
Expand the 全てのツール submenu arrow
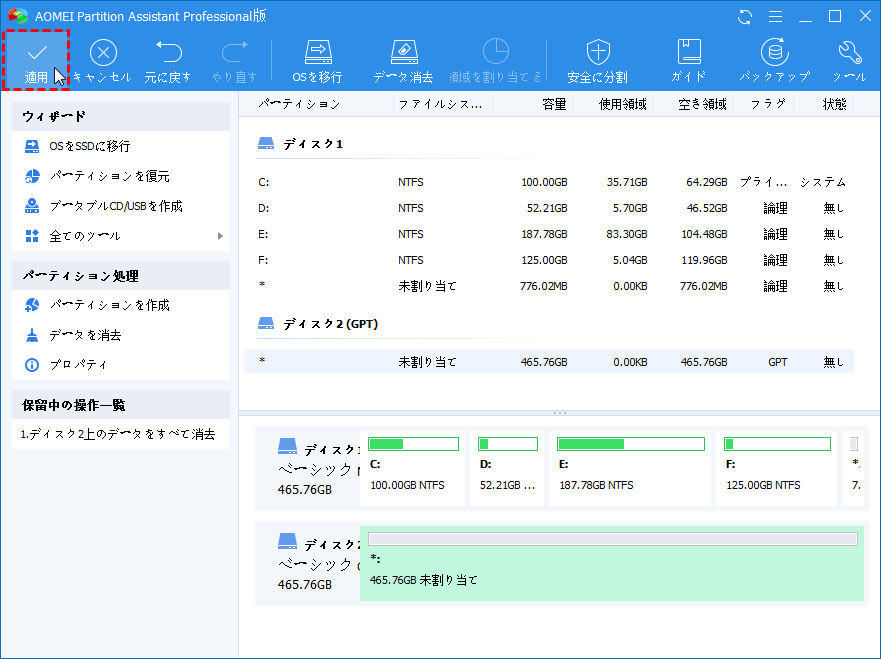[220, 236]
